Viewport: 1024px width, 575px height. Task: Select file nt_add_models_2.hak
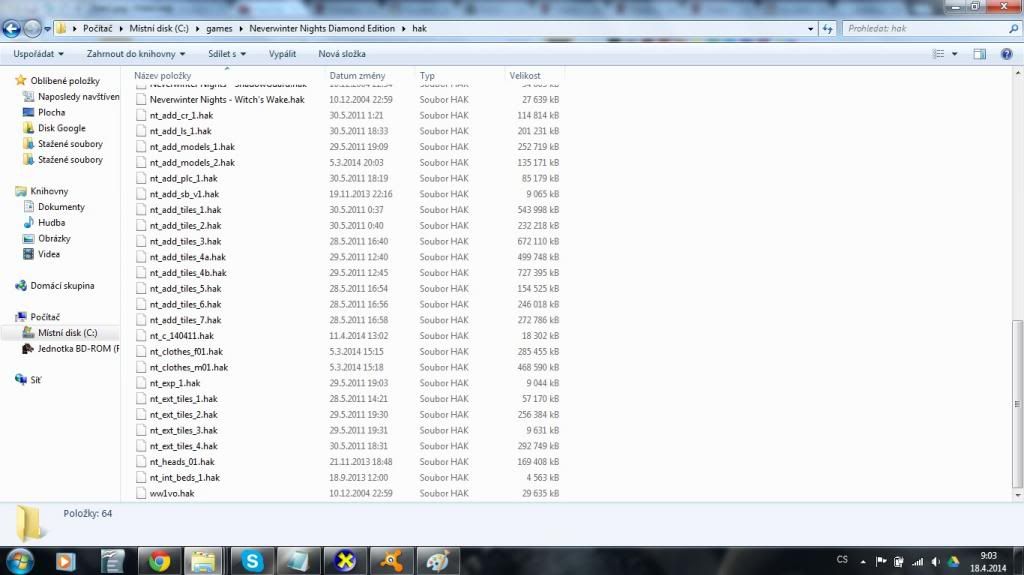pyautogui.click(x=192, y=163)
